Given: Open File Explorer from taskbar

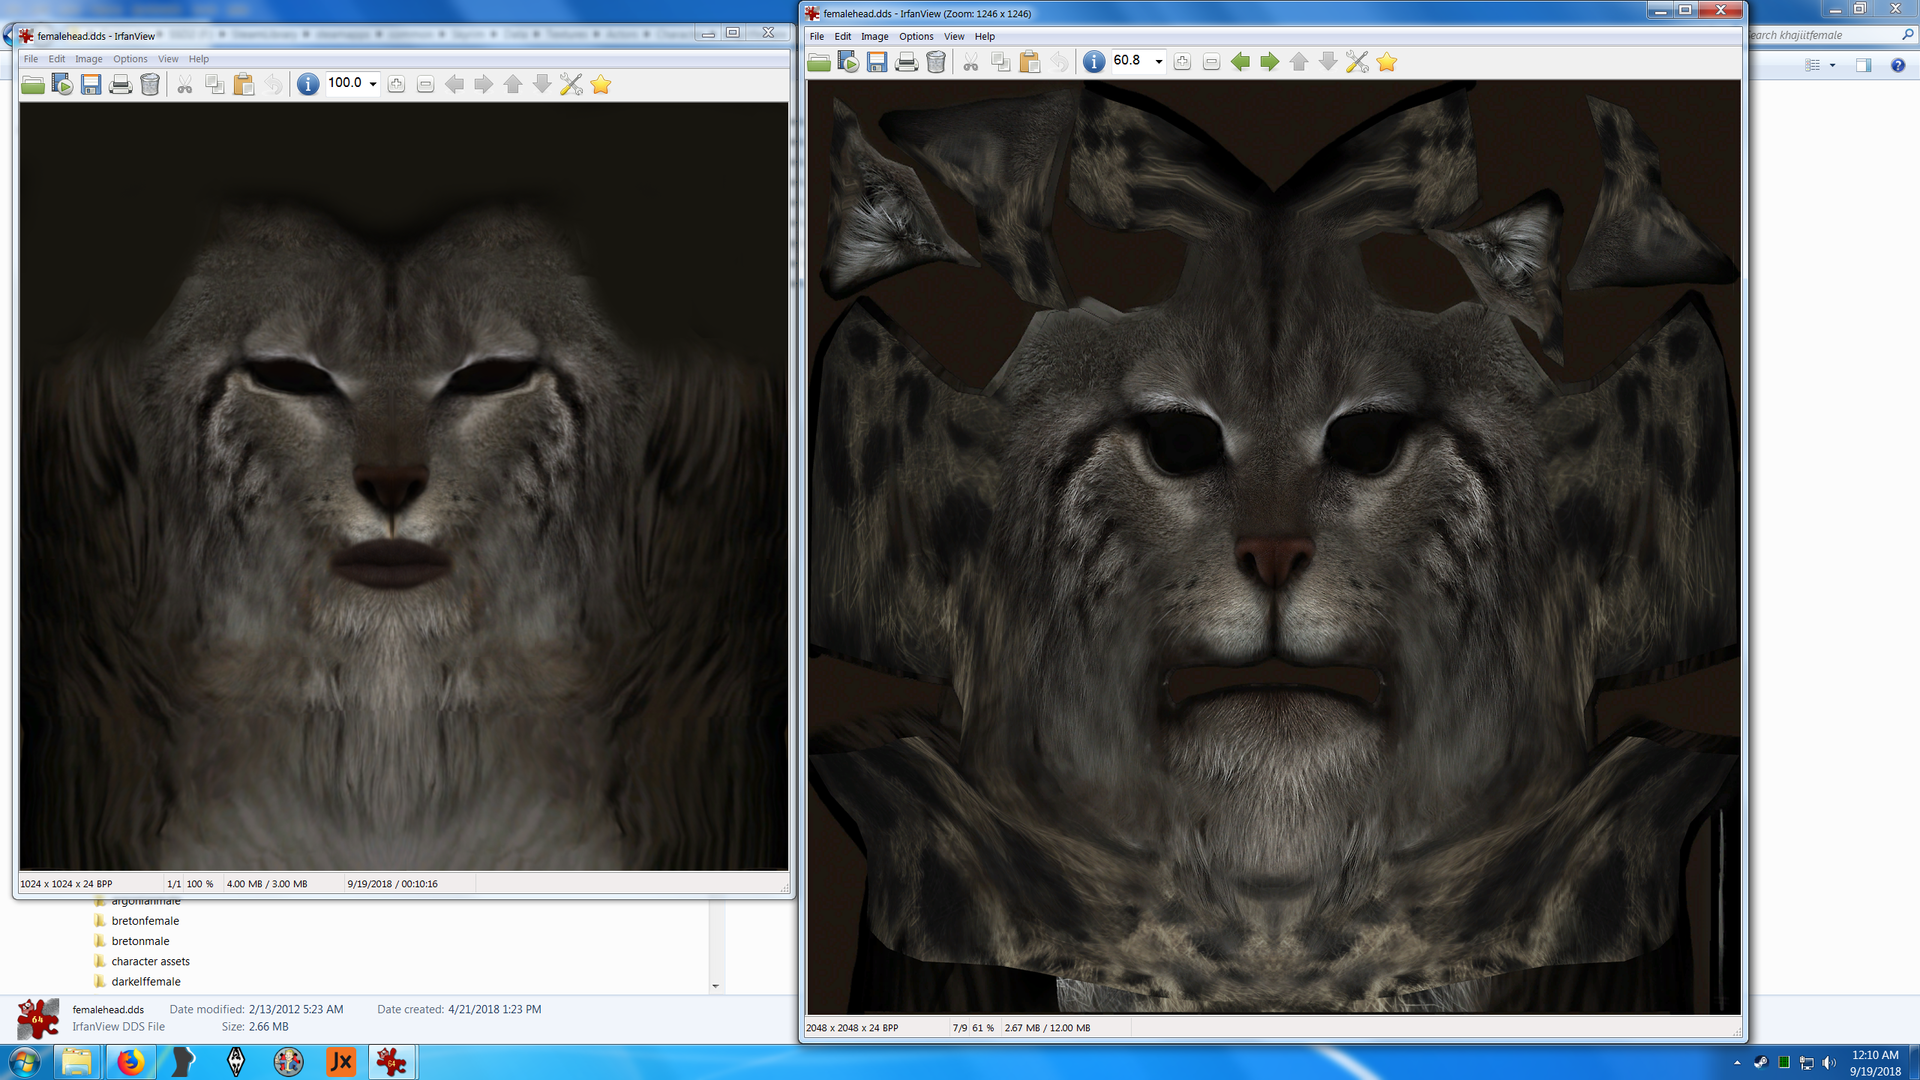Looking at the screenshot, I should (76, 1062).
